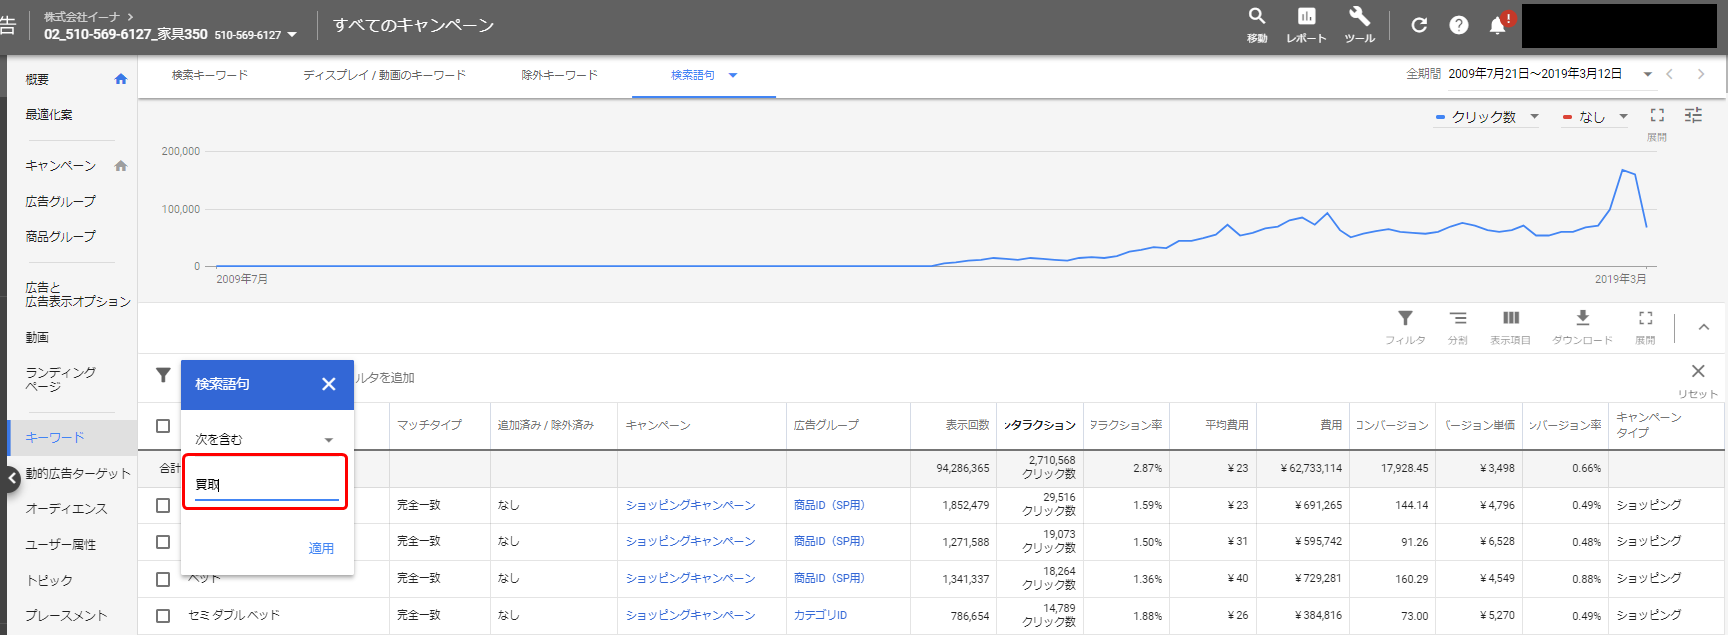Click the 分割 segment icon

(x=1458, y=318)
